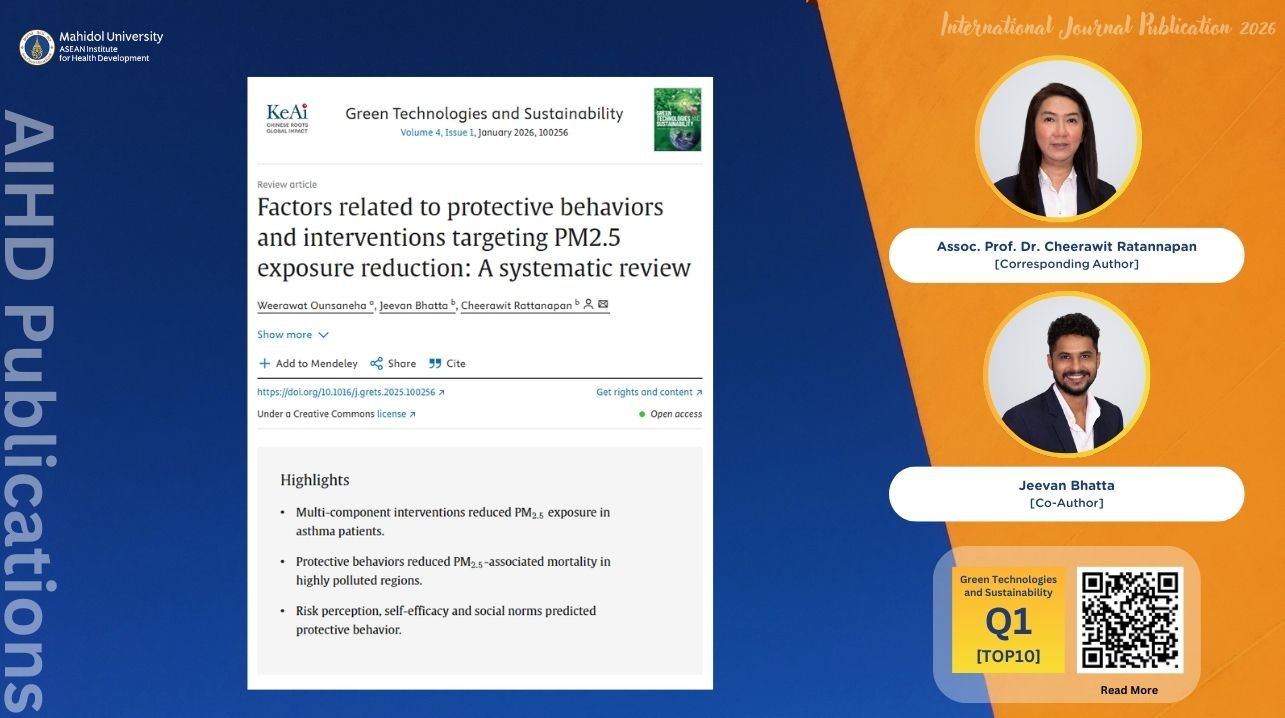Screen dimensions: 1285x718
Task: Expand the Show more chevron
Action: click(x=323, y=335)
